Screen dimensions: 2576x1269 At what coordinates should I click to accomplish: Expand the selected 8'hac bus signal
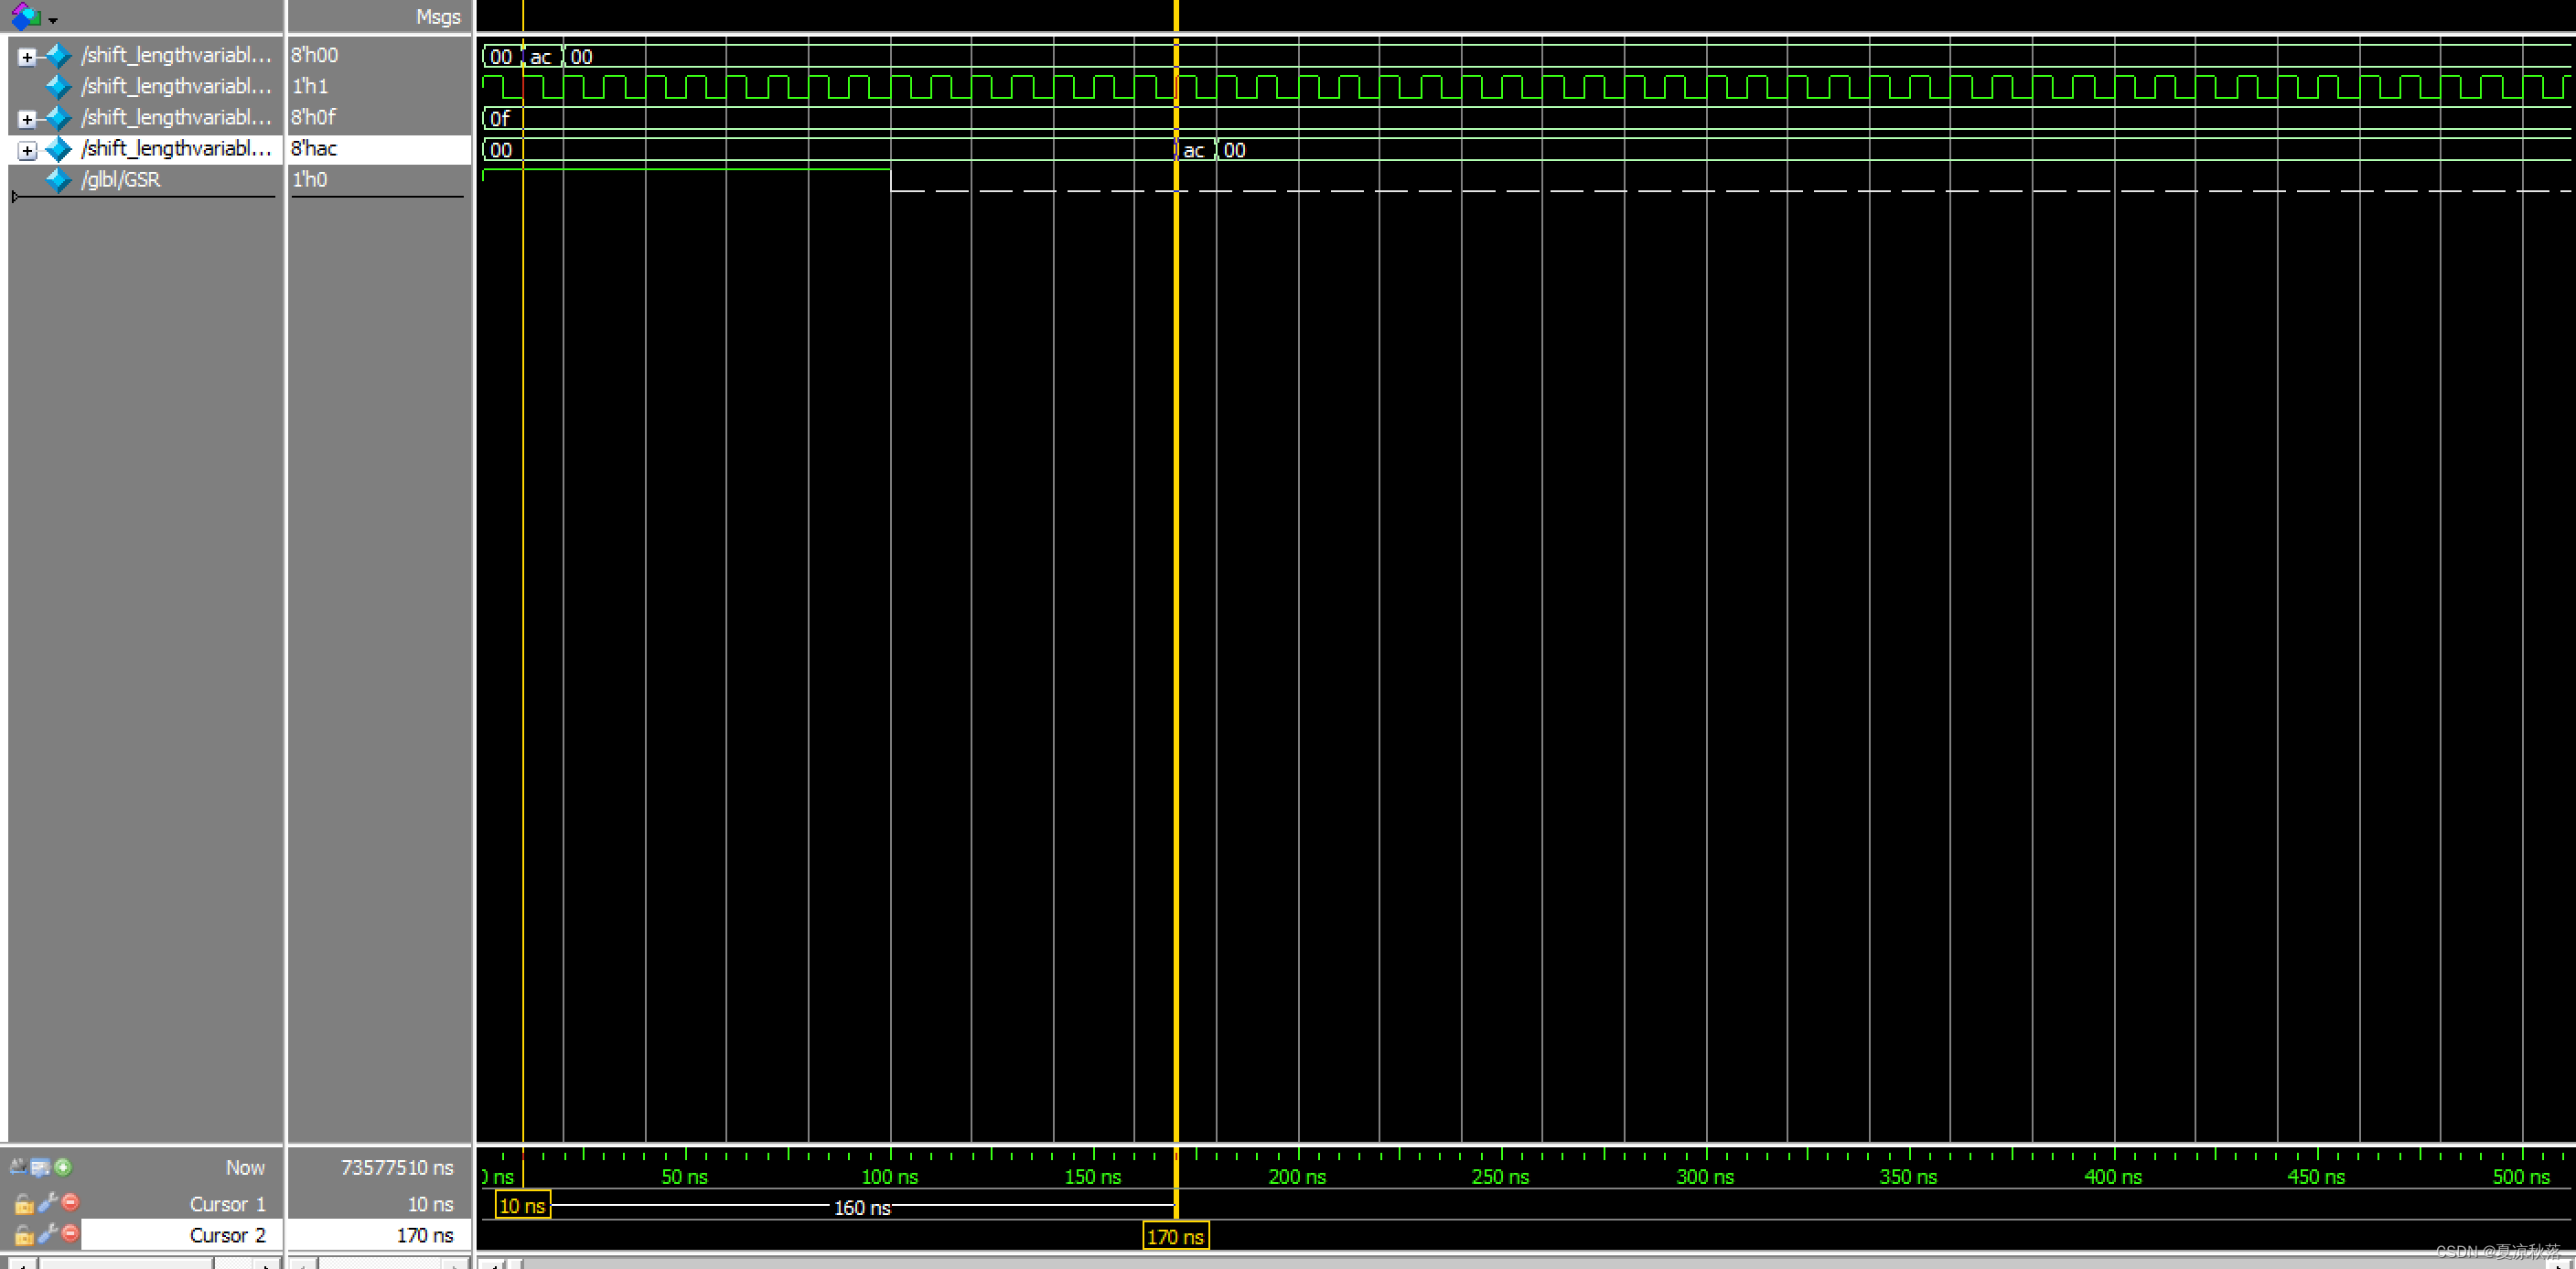(27, 150)
